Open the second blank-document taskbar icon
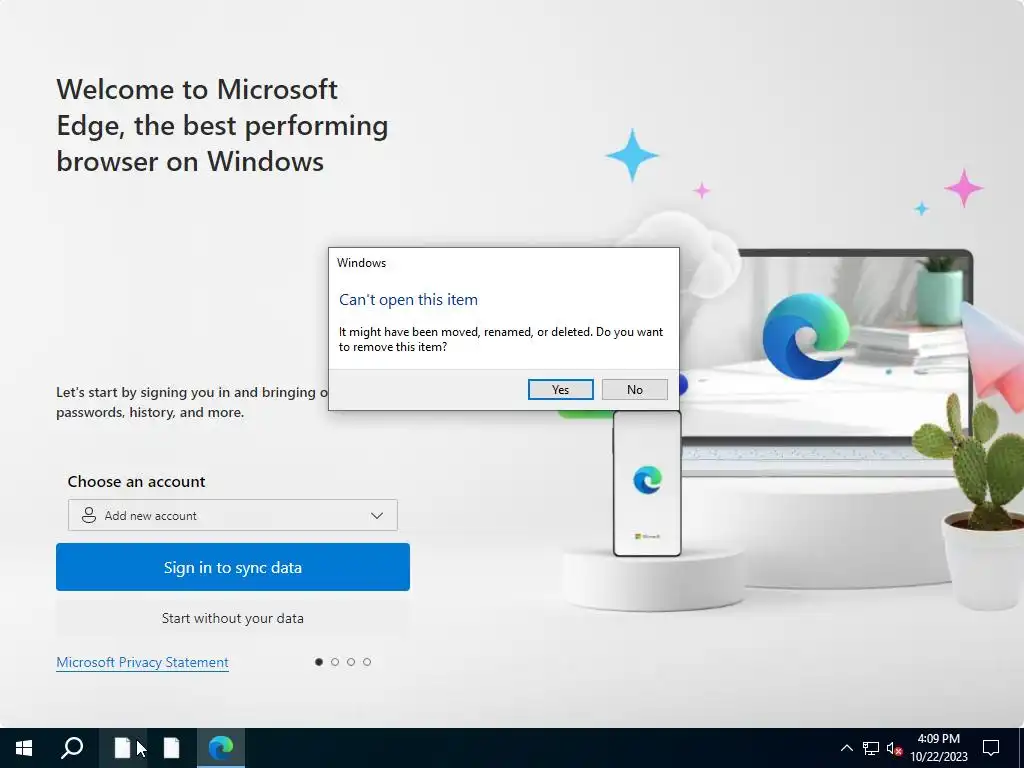The image size is (1024, 768). (x=172, y=748)
